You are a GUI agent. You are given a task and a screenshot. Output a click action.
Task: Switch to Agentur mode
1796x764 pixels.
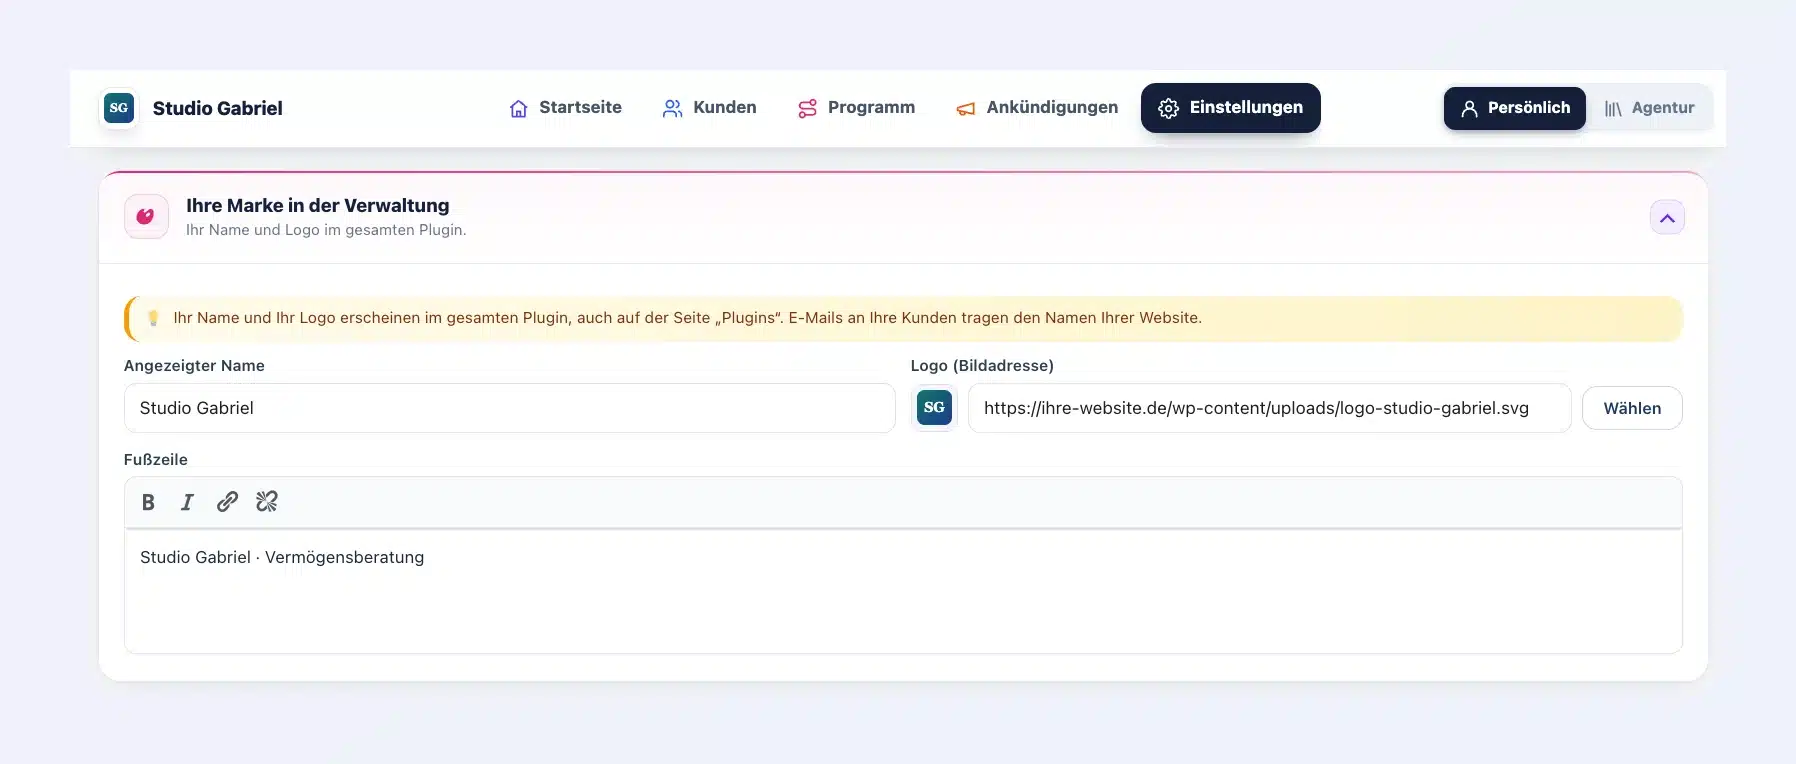click(x=1649, y=108)
